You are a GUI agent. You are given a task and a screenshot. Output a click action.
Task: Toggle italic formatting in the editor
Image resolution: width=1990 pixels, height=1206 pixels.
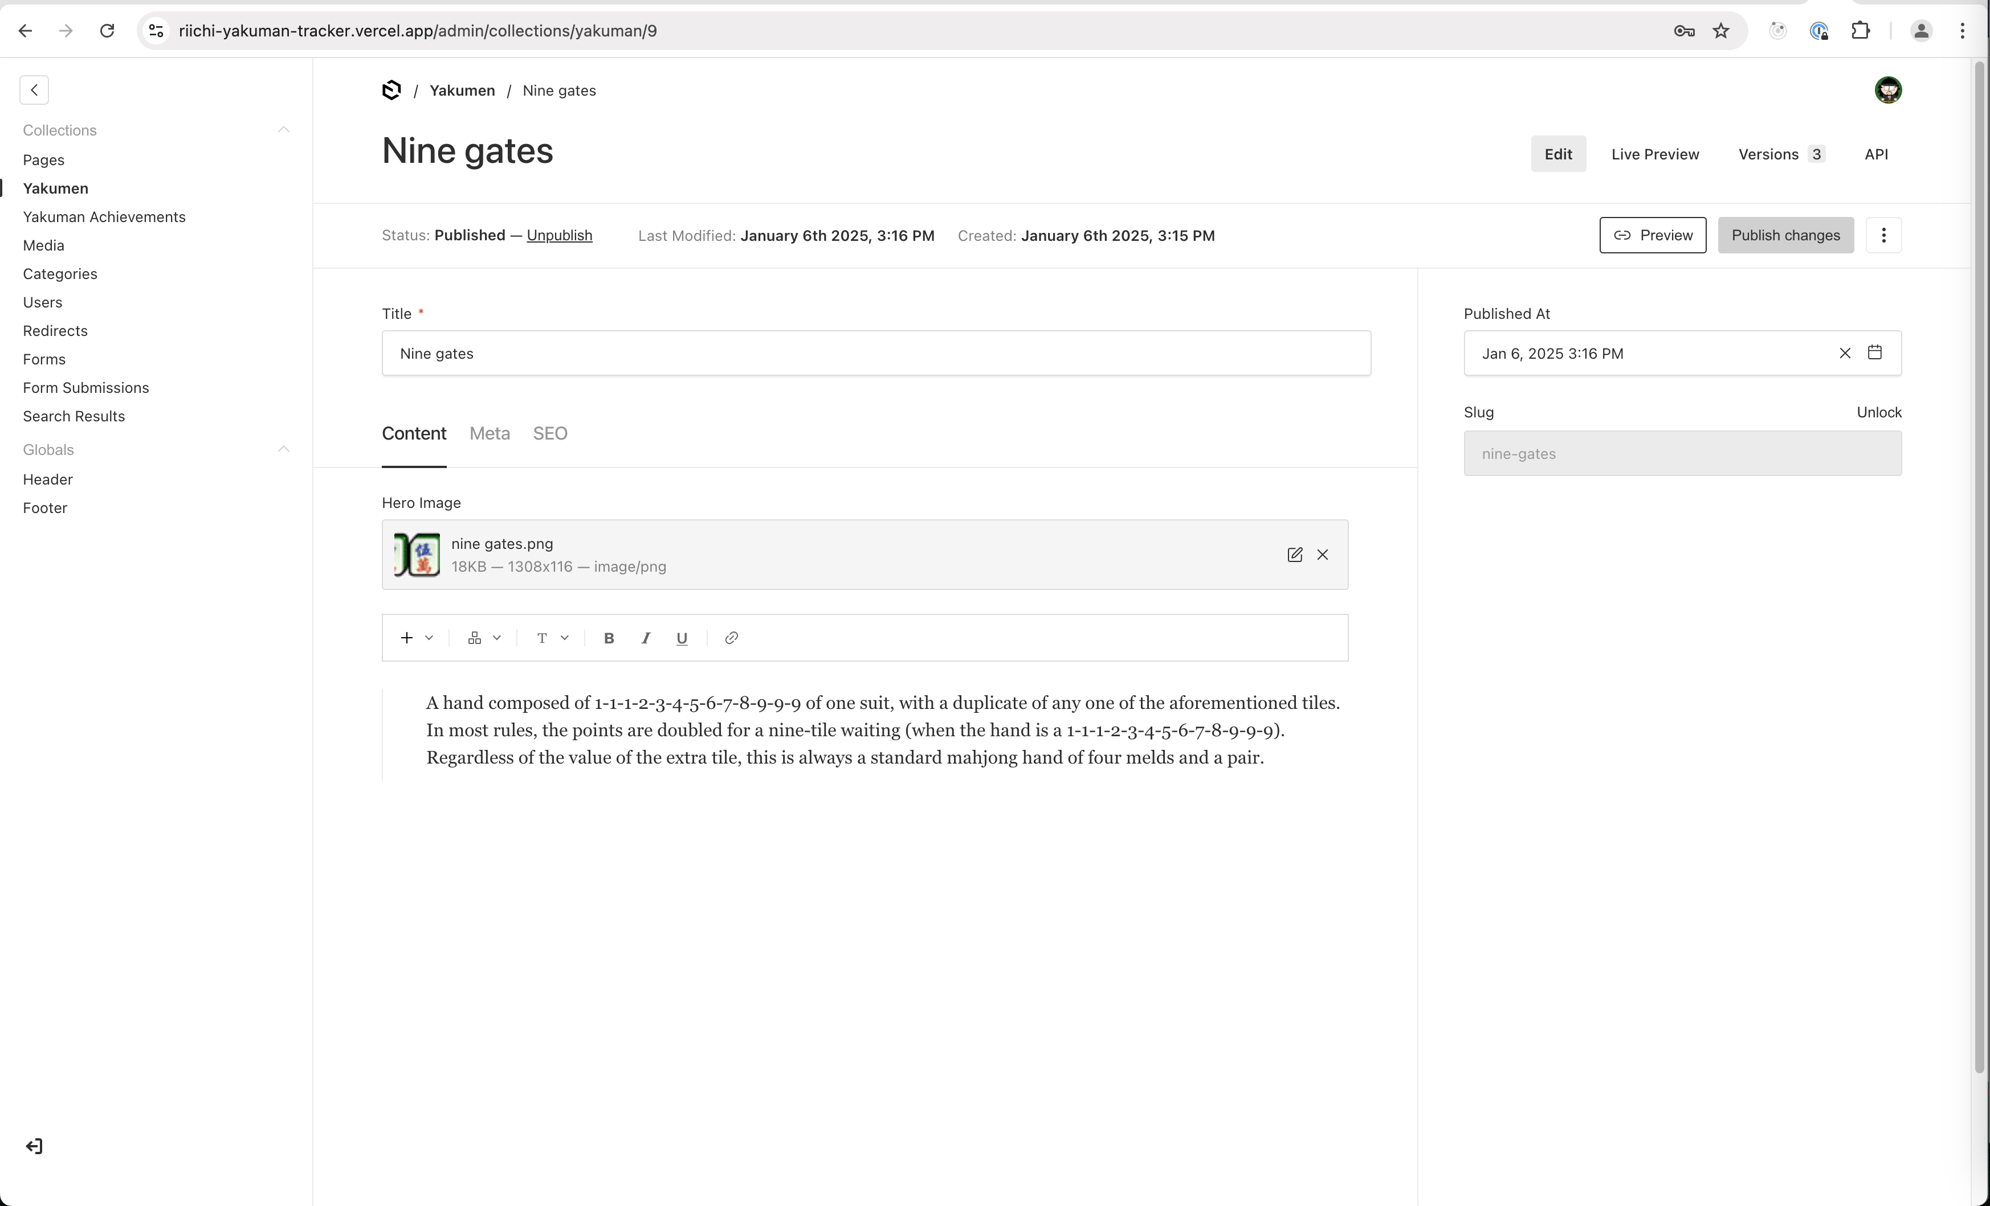click(x=646, y=637)
